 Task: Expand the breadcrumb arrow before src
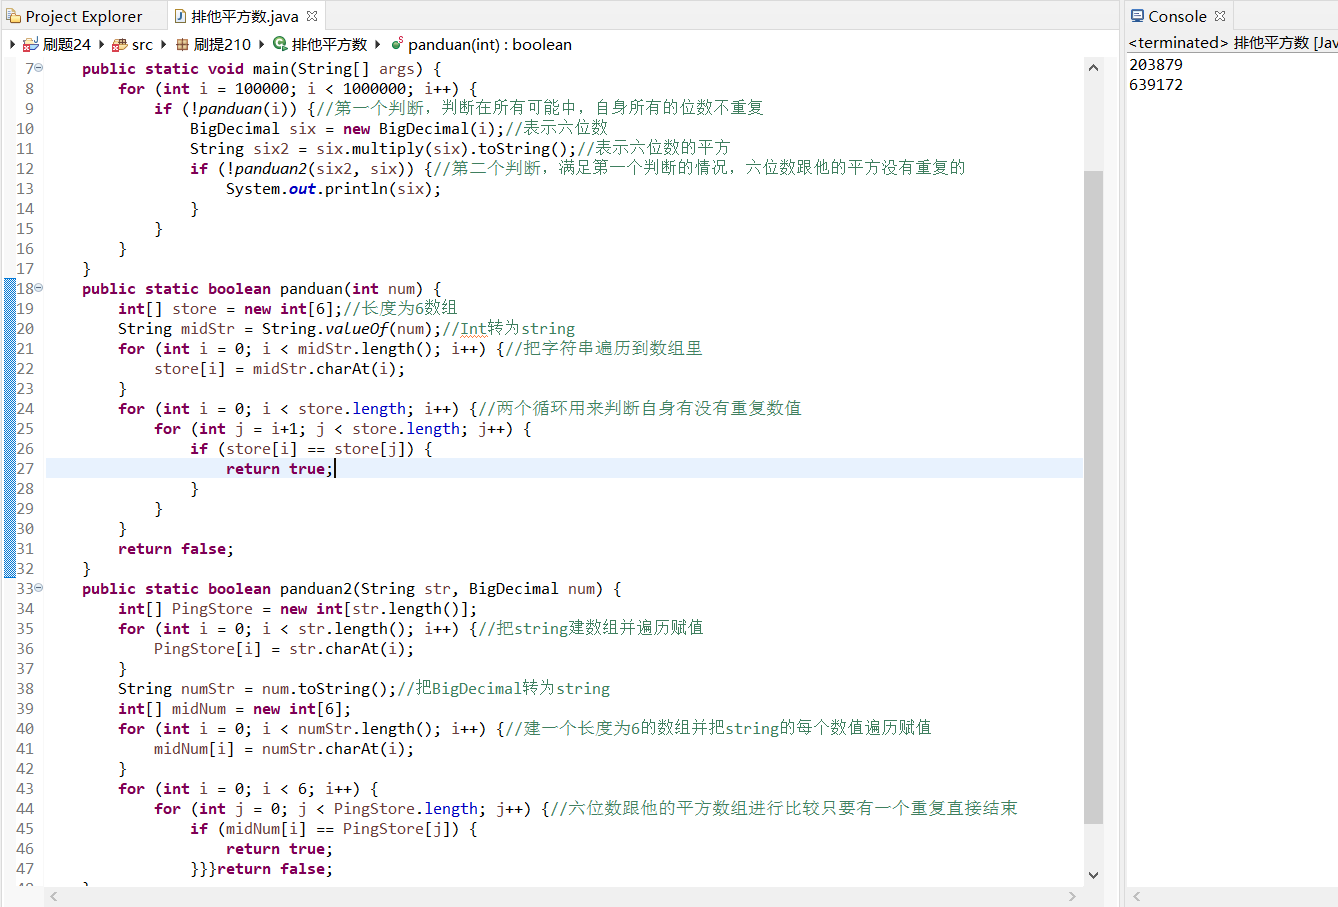(x=101, y=44)
